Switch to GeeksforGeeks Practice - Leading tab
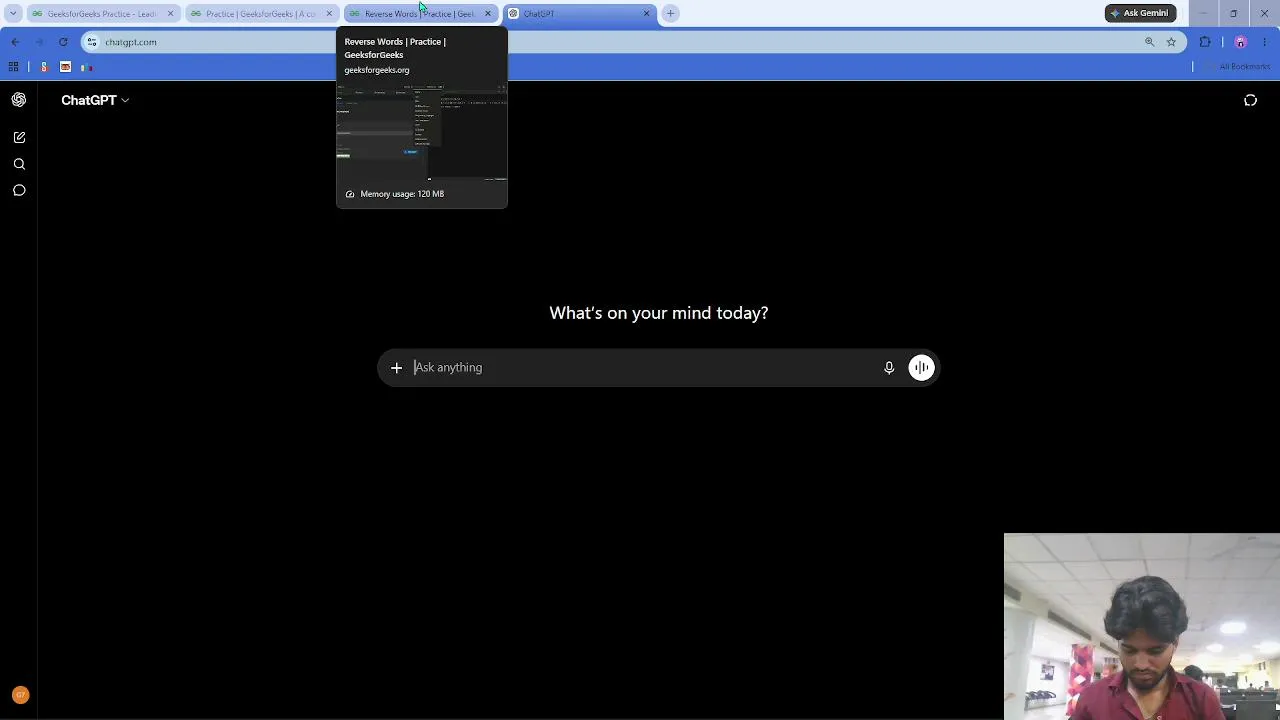This screenshot has width=1280, height=720. click(102, 13)
